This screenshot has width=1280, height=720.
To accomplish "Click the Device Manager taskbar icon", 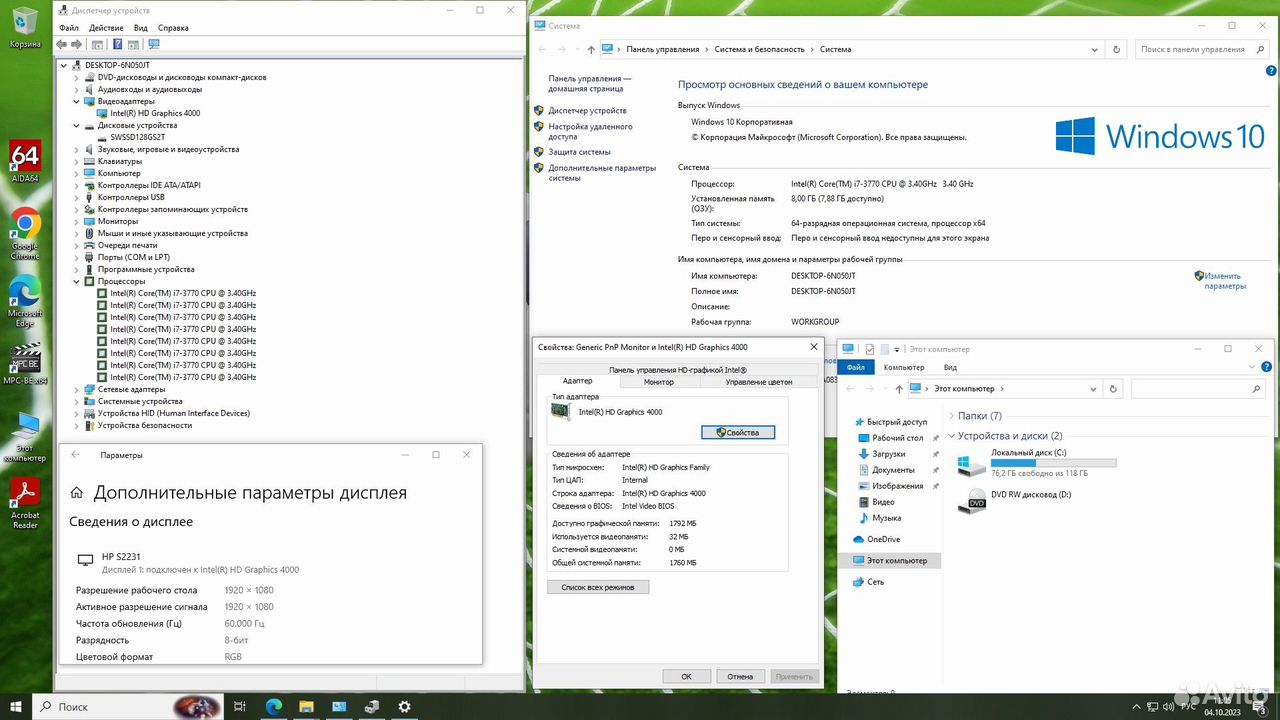I will (x=372, y=706).
